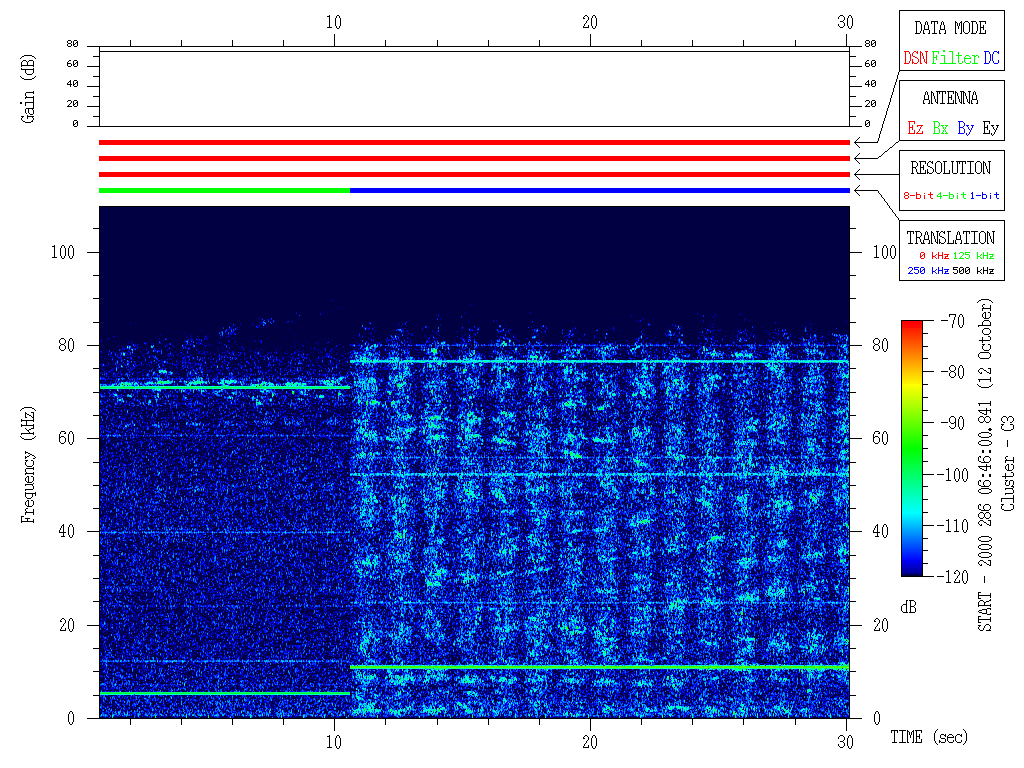1024x768 pixels.
Task: Choose the blue By antenna label
Action: (x=965, y=129)
